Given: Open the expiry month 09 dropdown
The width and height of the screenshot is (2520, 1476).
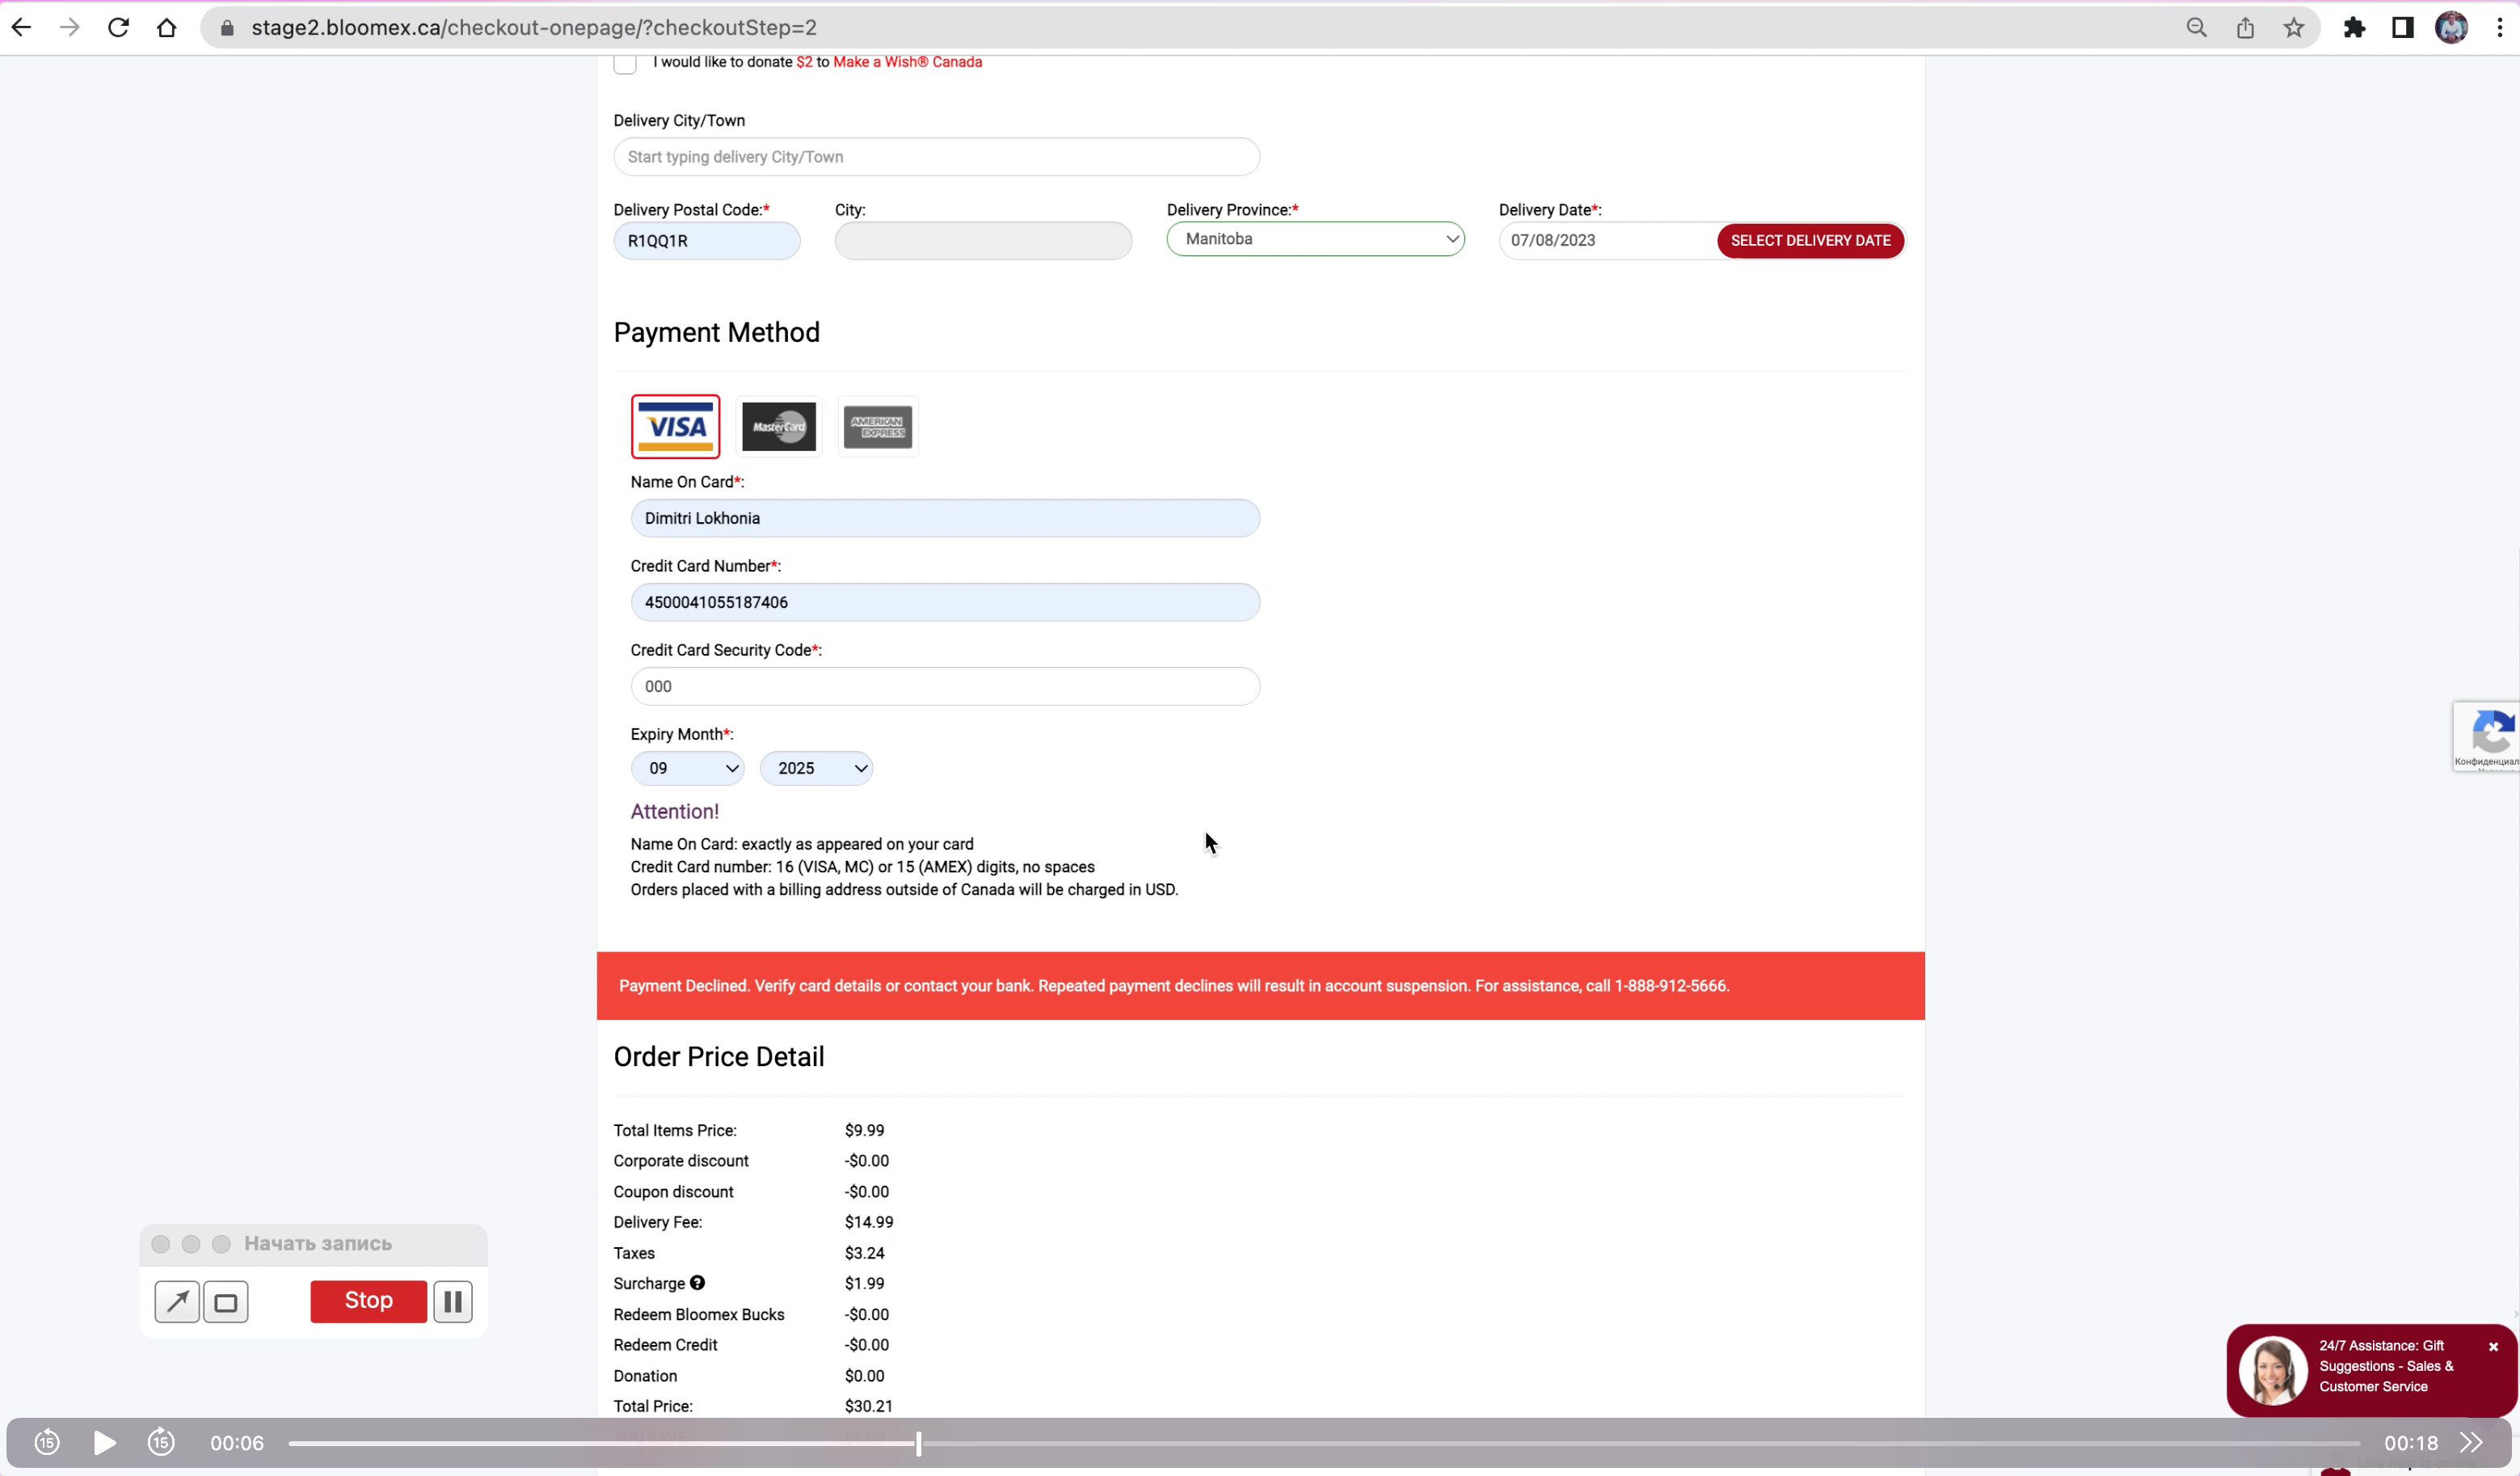Looking at the screenshot, I should click(687, 768).
